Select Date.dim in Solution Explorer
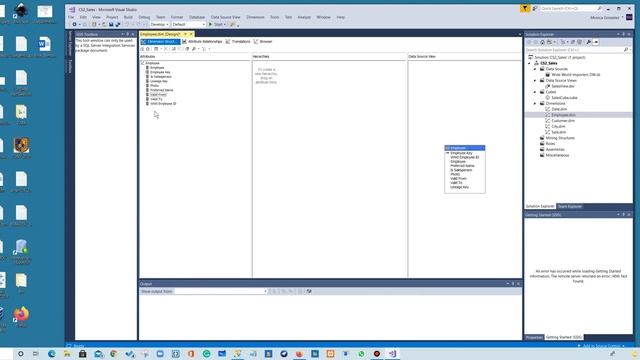Screen dimensions: 640x360 [x=556, y=109]
